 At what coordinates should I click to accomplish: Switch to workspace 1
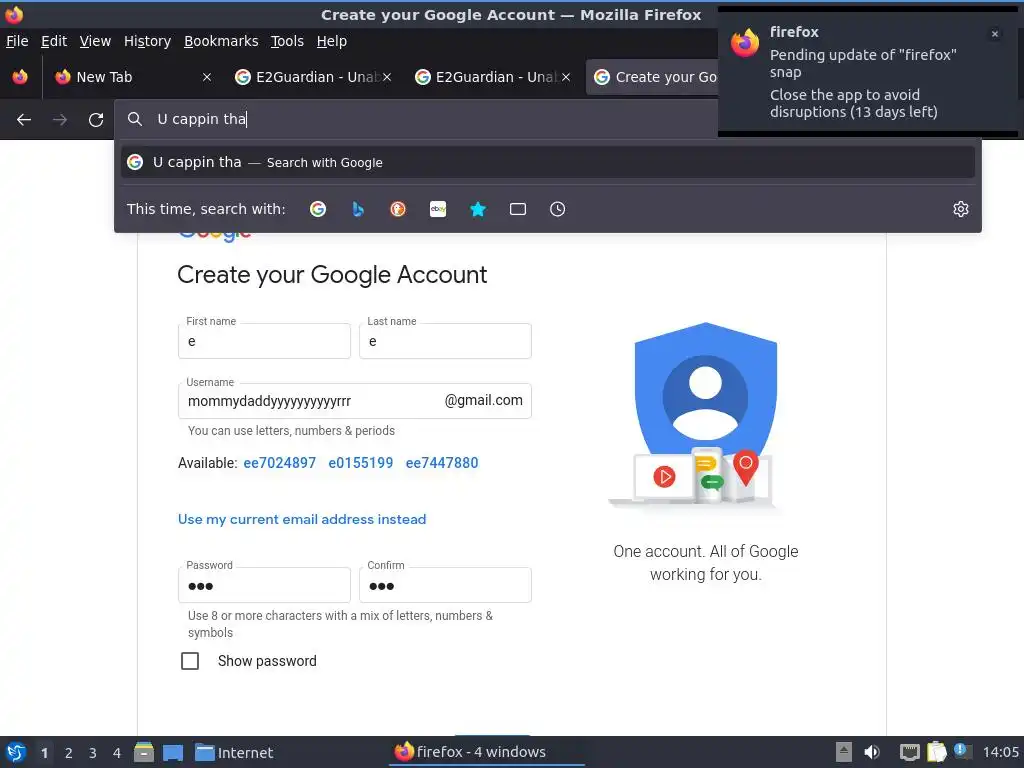pos(44,753)
